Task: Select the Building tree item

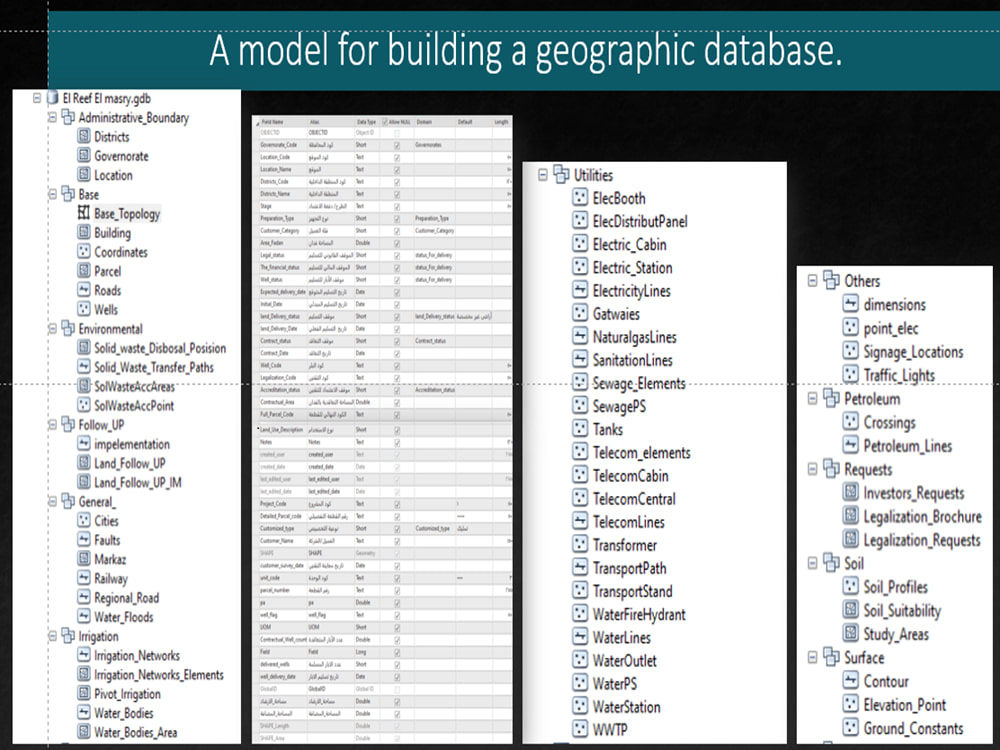Action: click(x=112, y=232)
